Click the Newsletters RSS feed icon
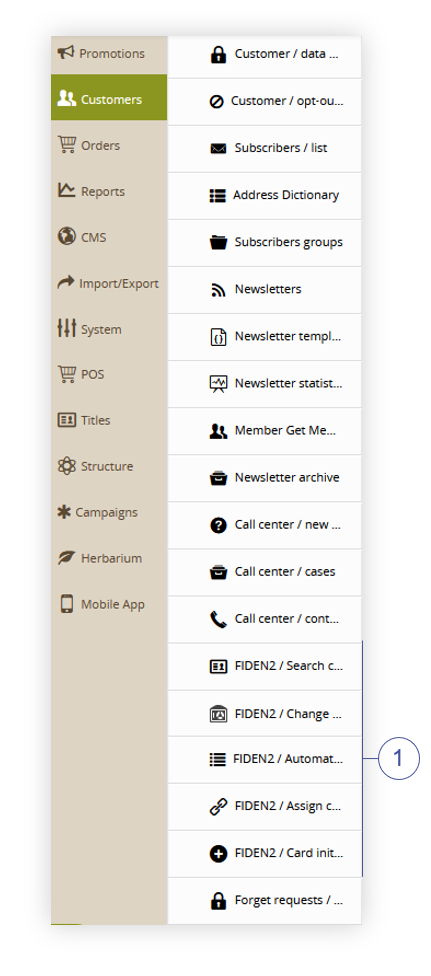The image size is (431, 976). coord(218,289)
